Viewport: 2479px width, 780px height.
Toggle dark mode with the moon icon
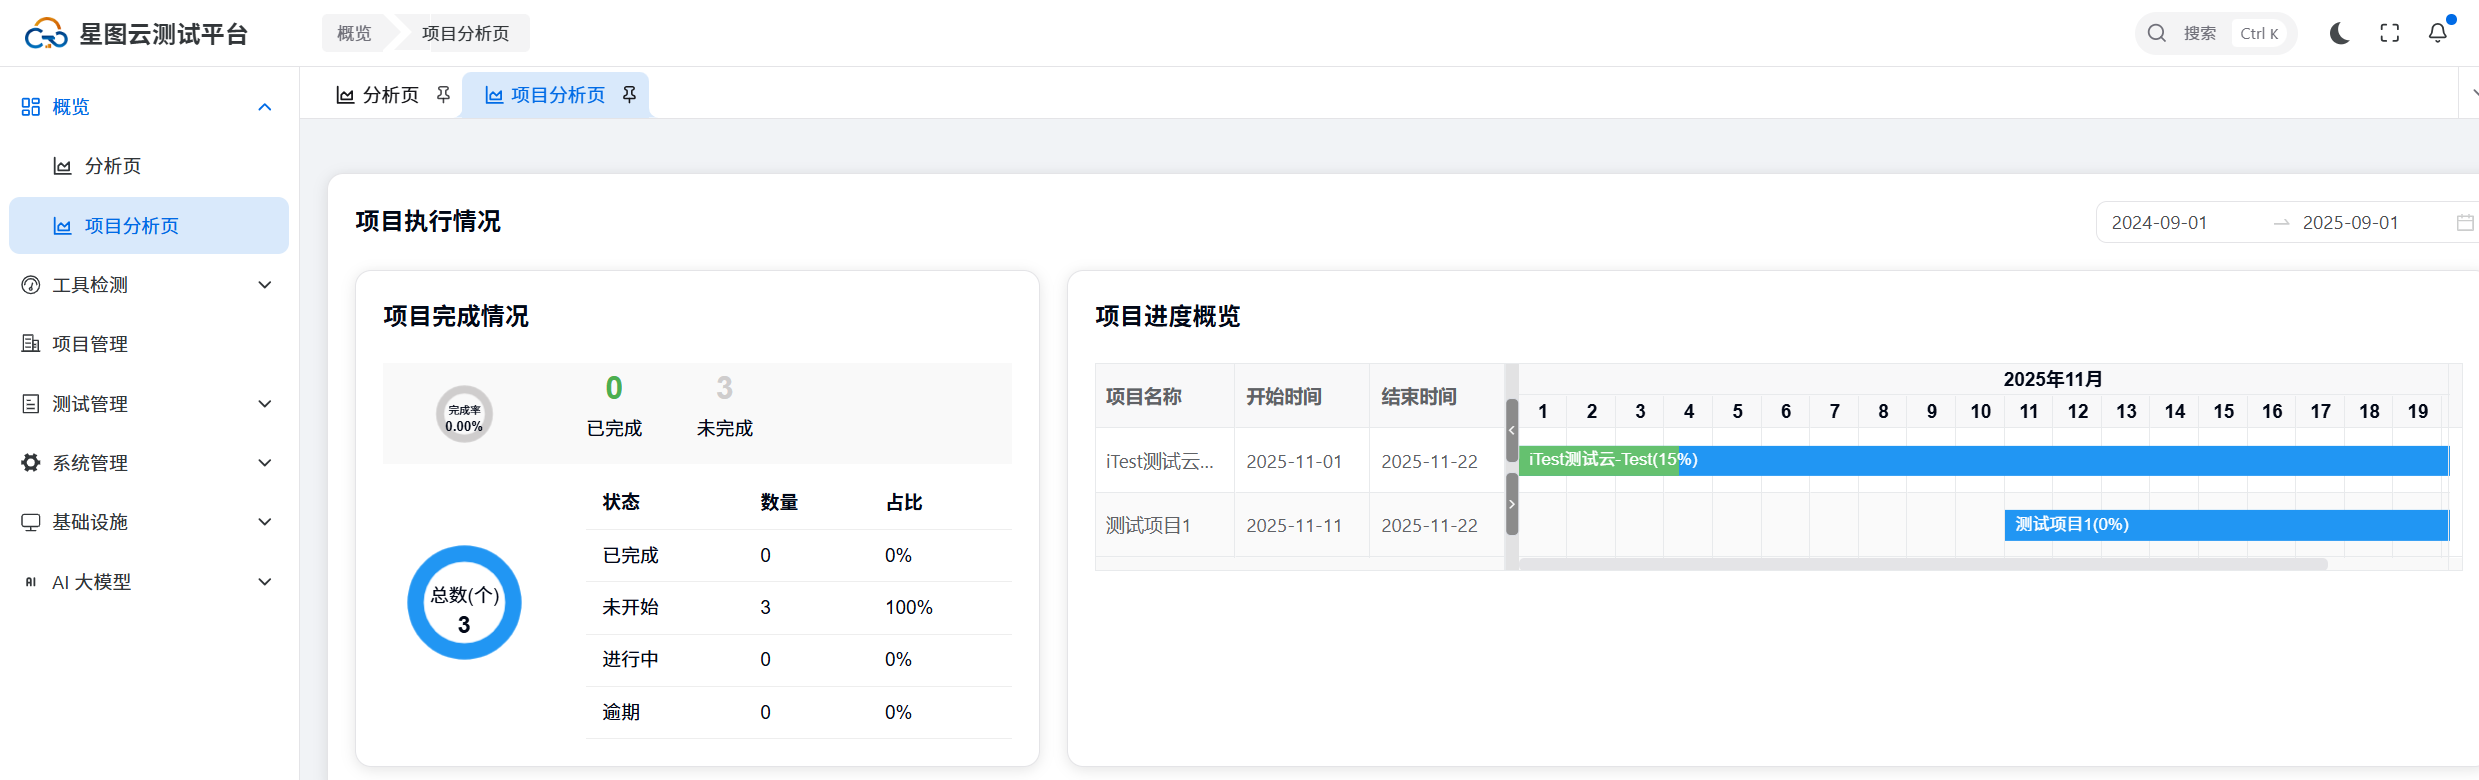click(x=2339, y=33)
